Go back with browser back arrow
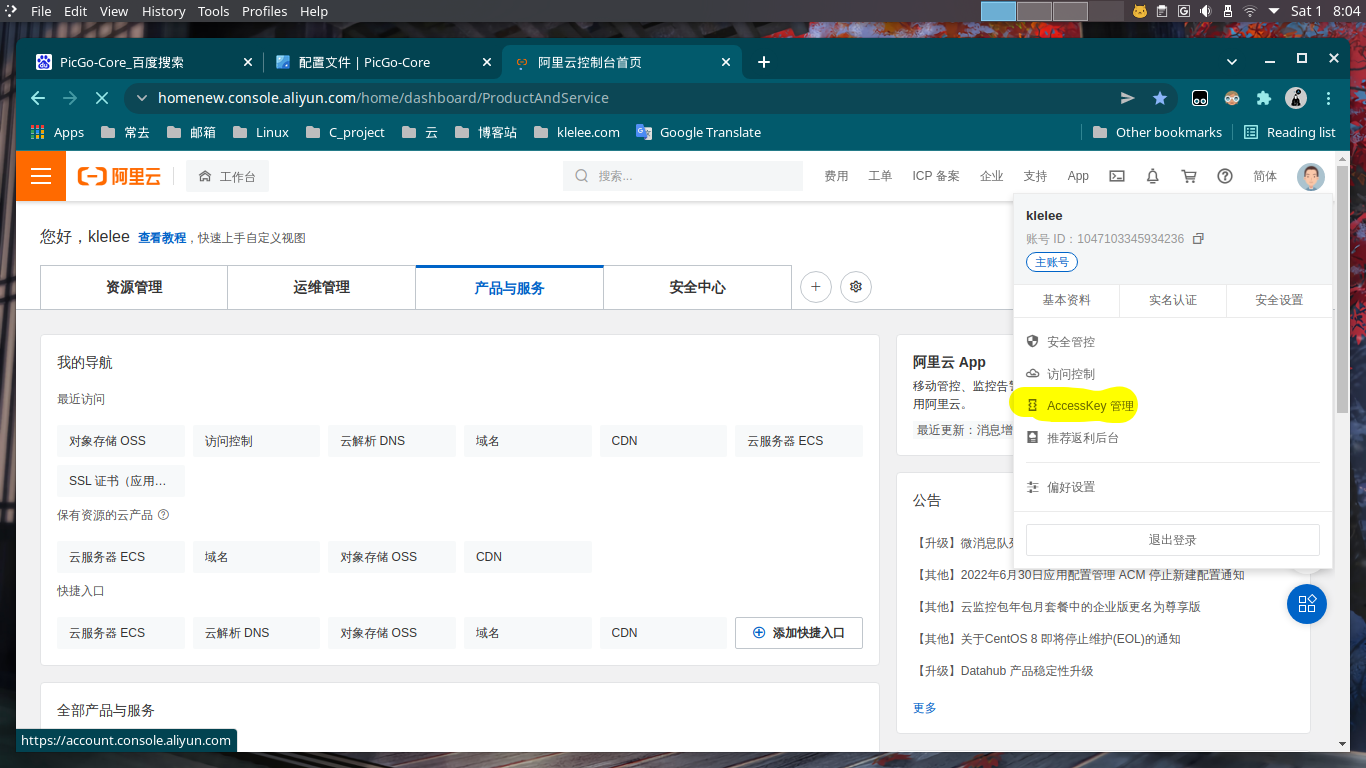 point(38,98)
